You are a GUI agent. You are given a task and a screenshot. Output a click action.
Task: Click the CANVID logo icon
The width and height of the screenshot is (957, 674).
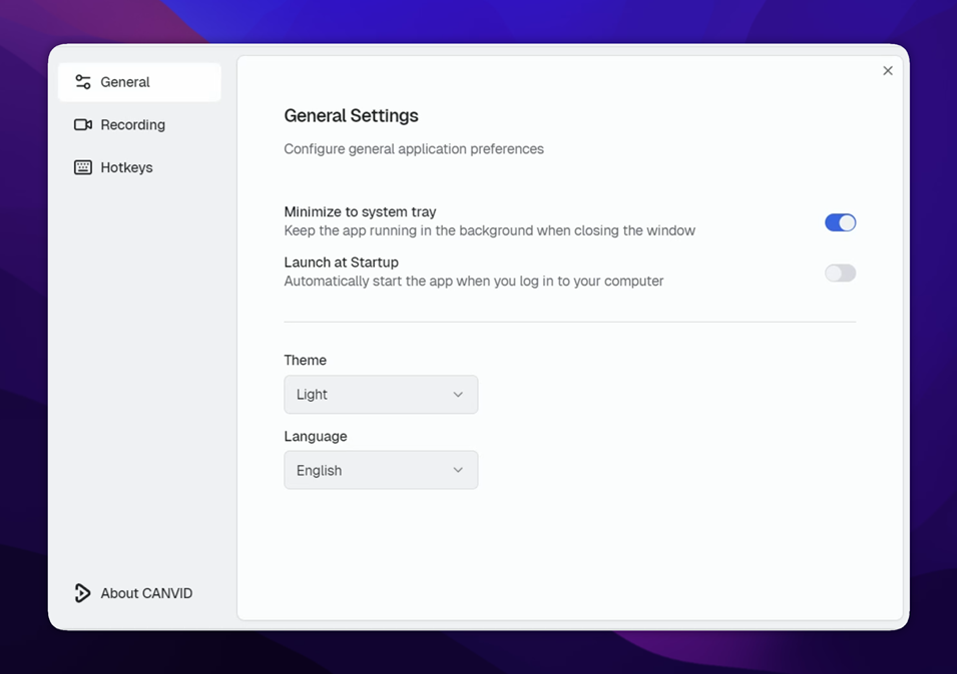[82, 593]
